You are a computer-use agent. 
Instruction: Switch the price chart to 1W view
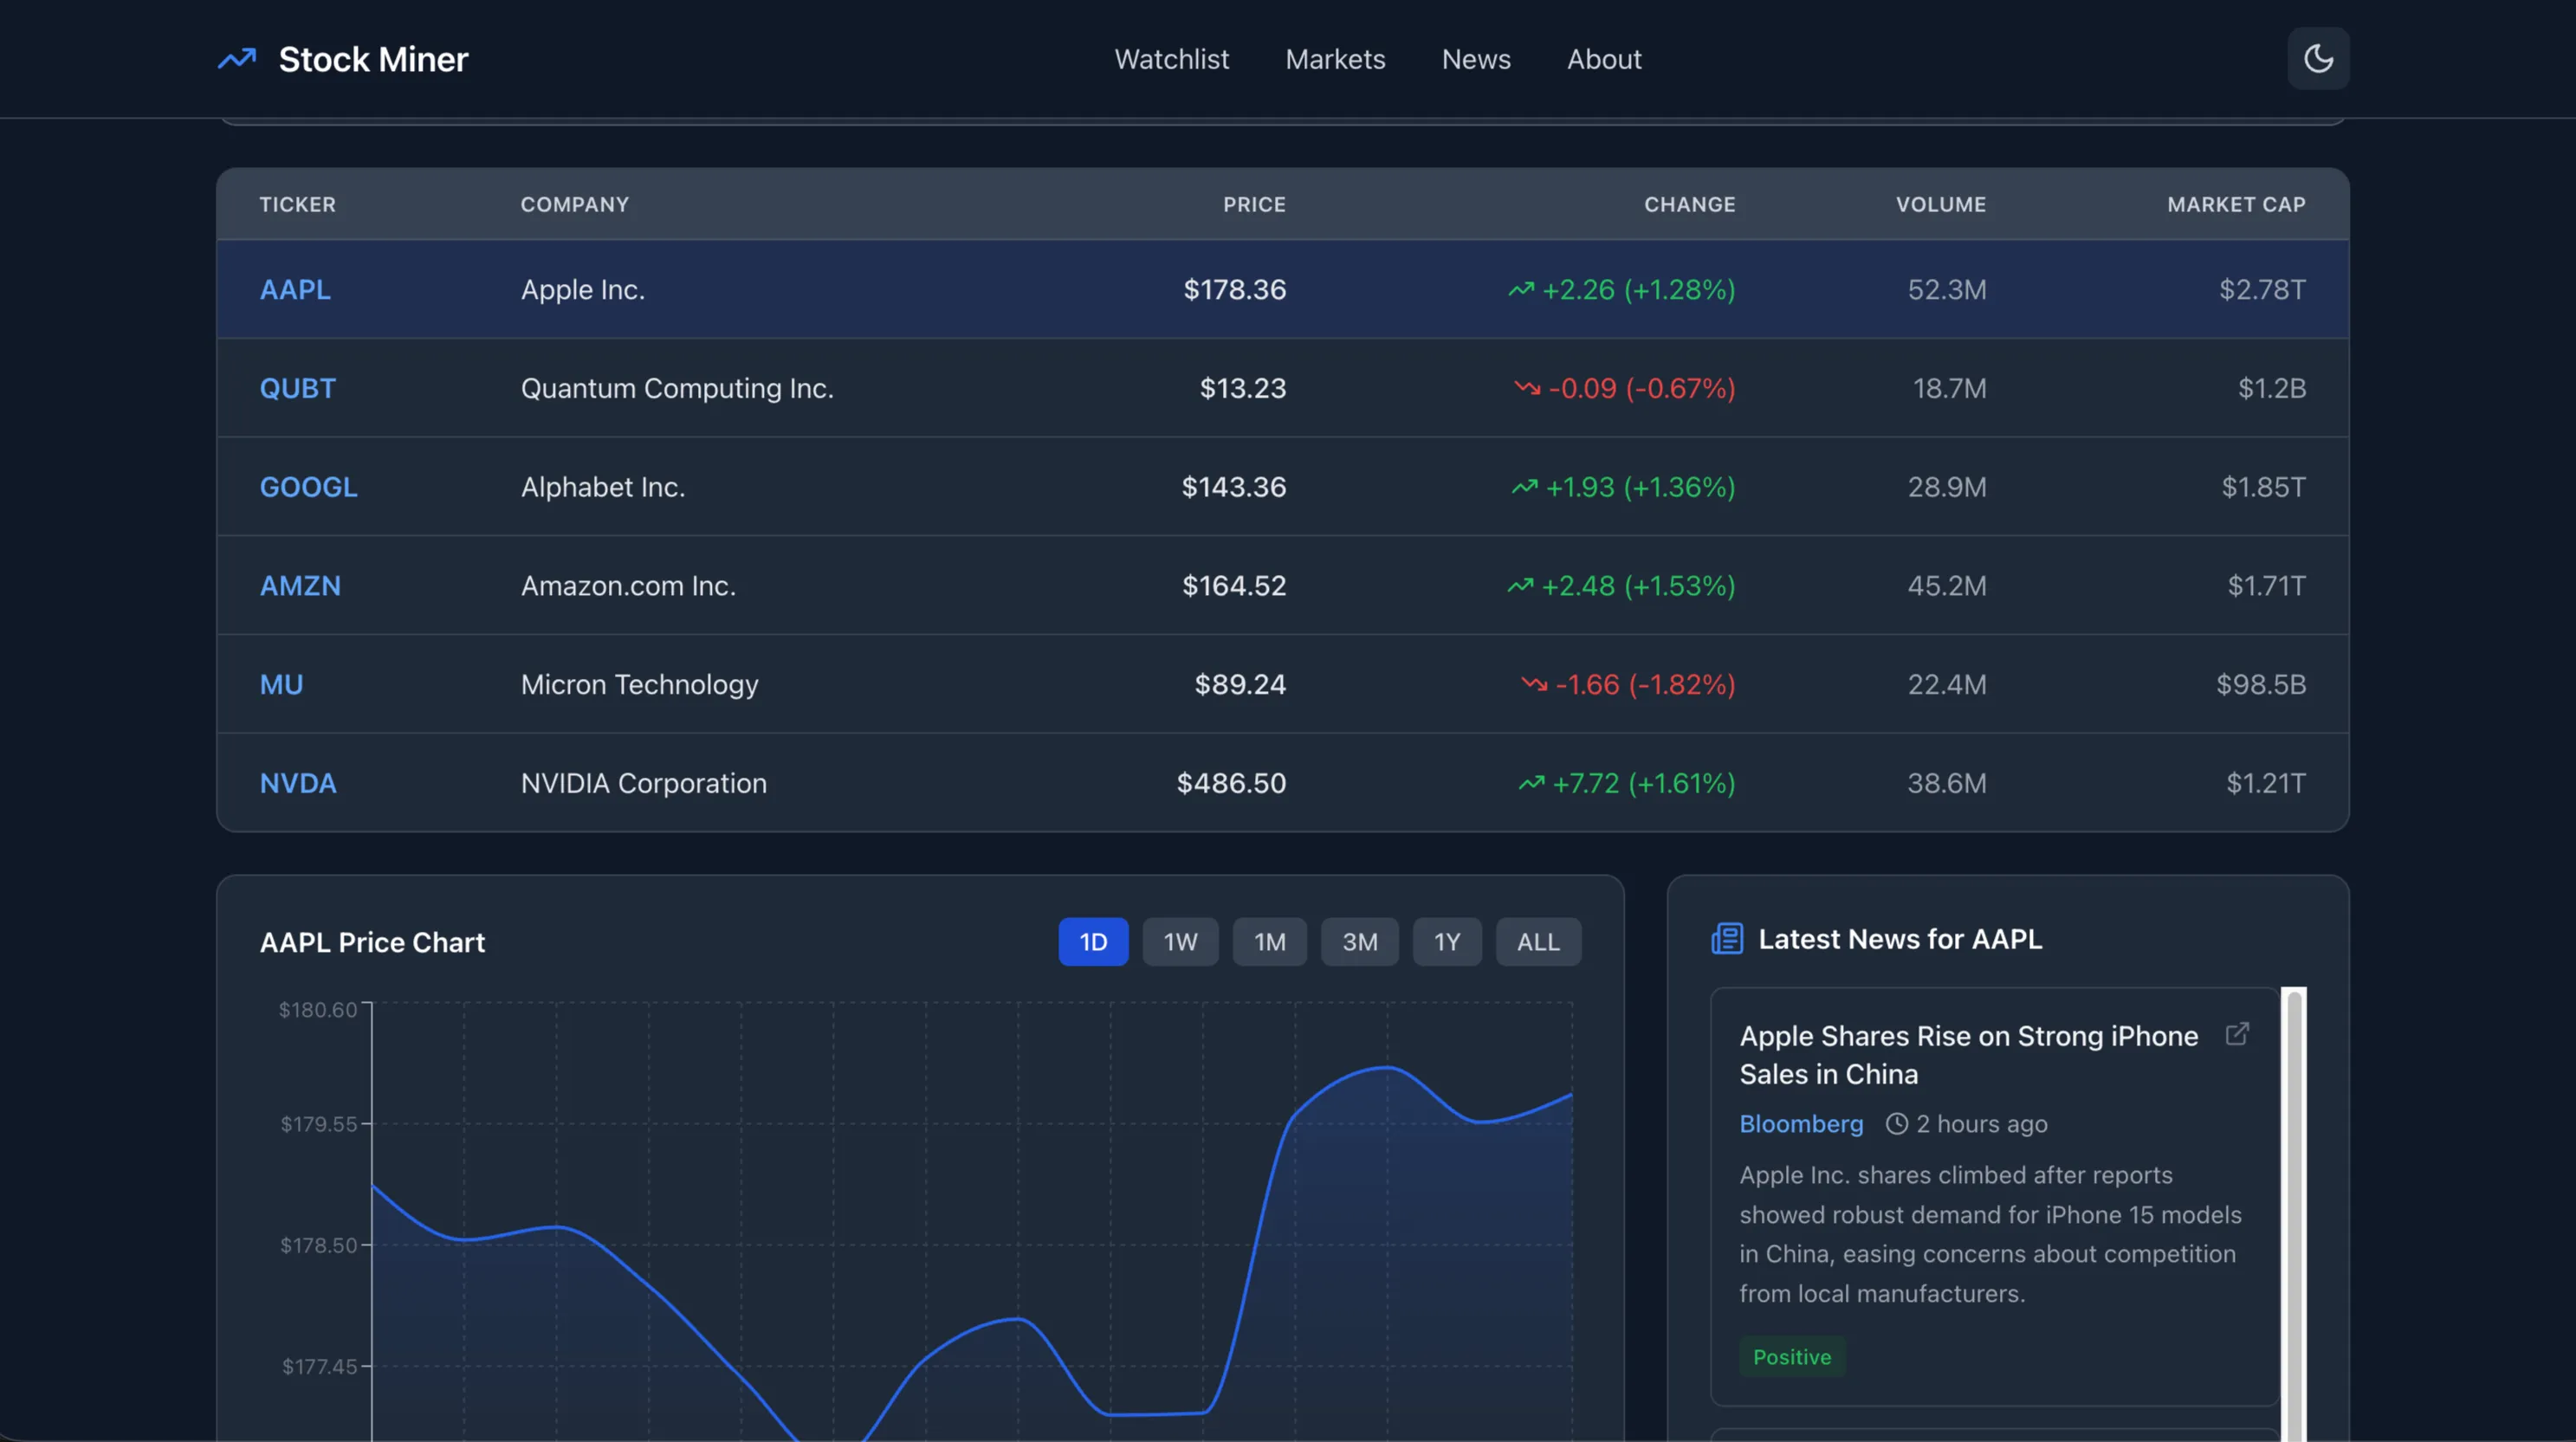tap(1180, 941)
